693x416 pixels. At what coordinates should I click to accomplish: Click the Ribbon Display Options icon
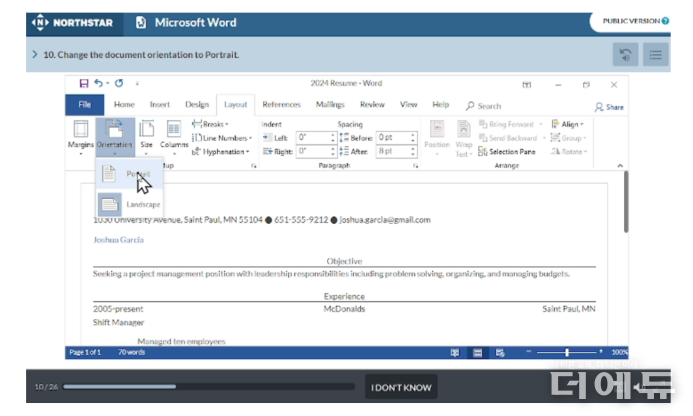pyautogui.click(x=526, y=85)
